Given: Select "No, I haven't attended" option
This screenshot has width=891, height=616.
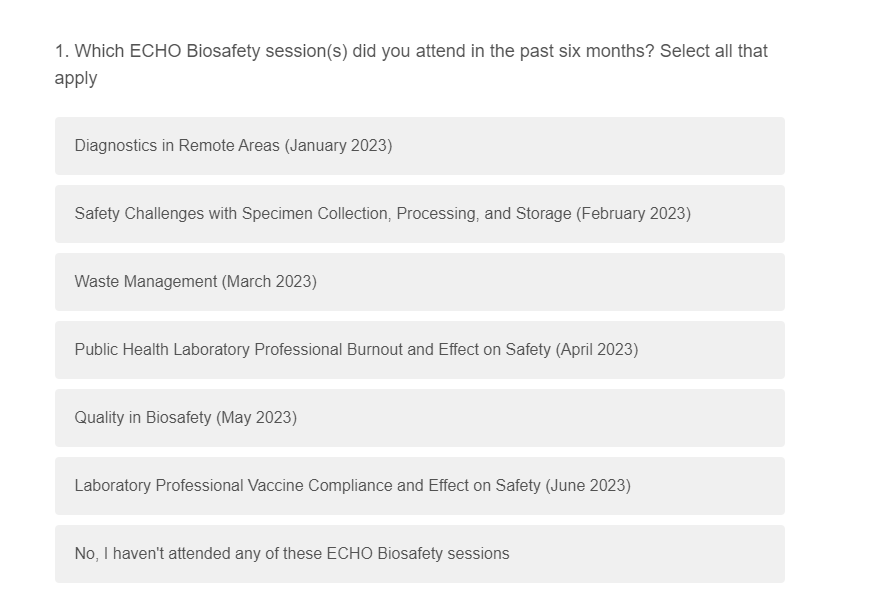Looking at the screenshot, I should (x=292, y=554).
